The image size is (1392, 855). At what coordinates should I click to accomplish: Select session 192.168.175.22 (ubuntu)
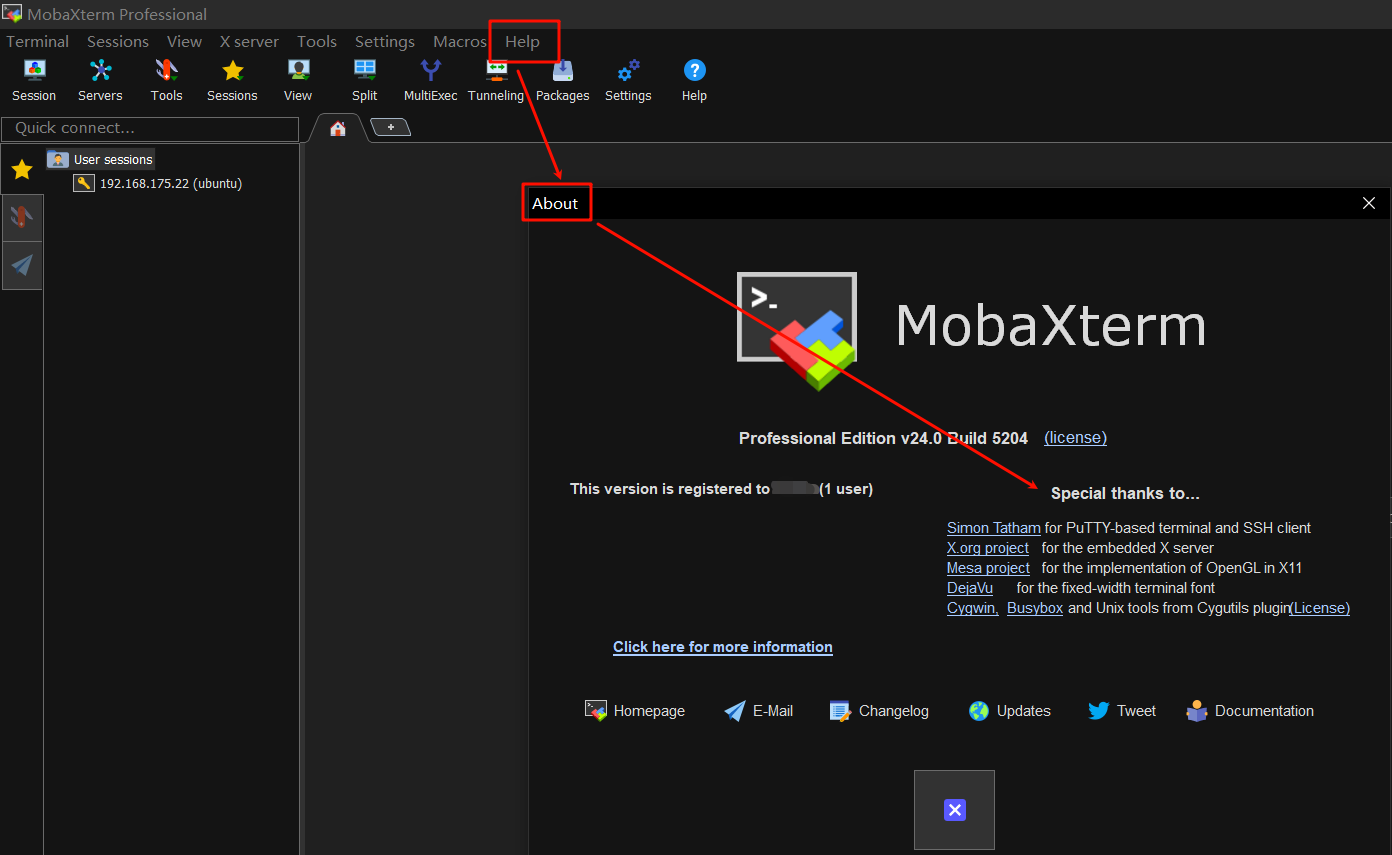tap(158, 183)
